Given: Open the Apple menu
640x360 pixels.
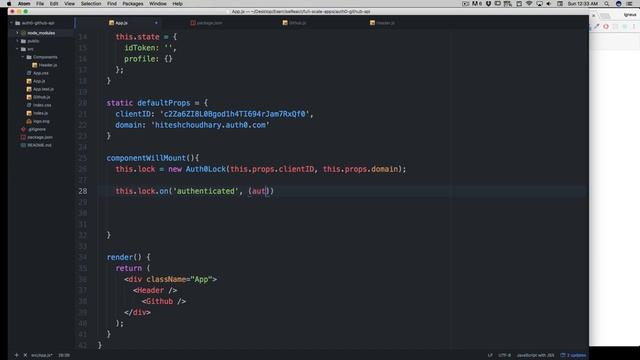Looking at the screenshot, I should click(9, 4).
